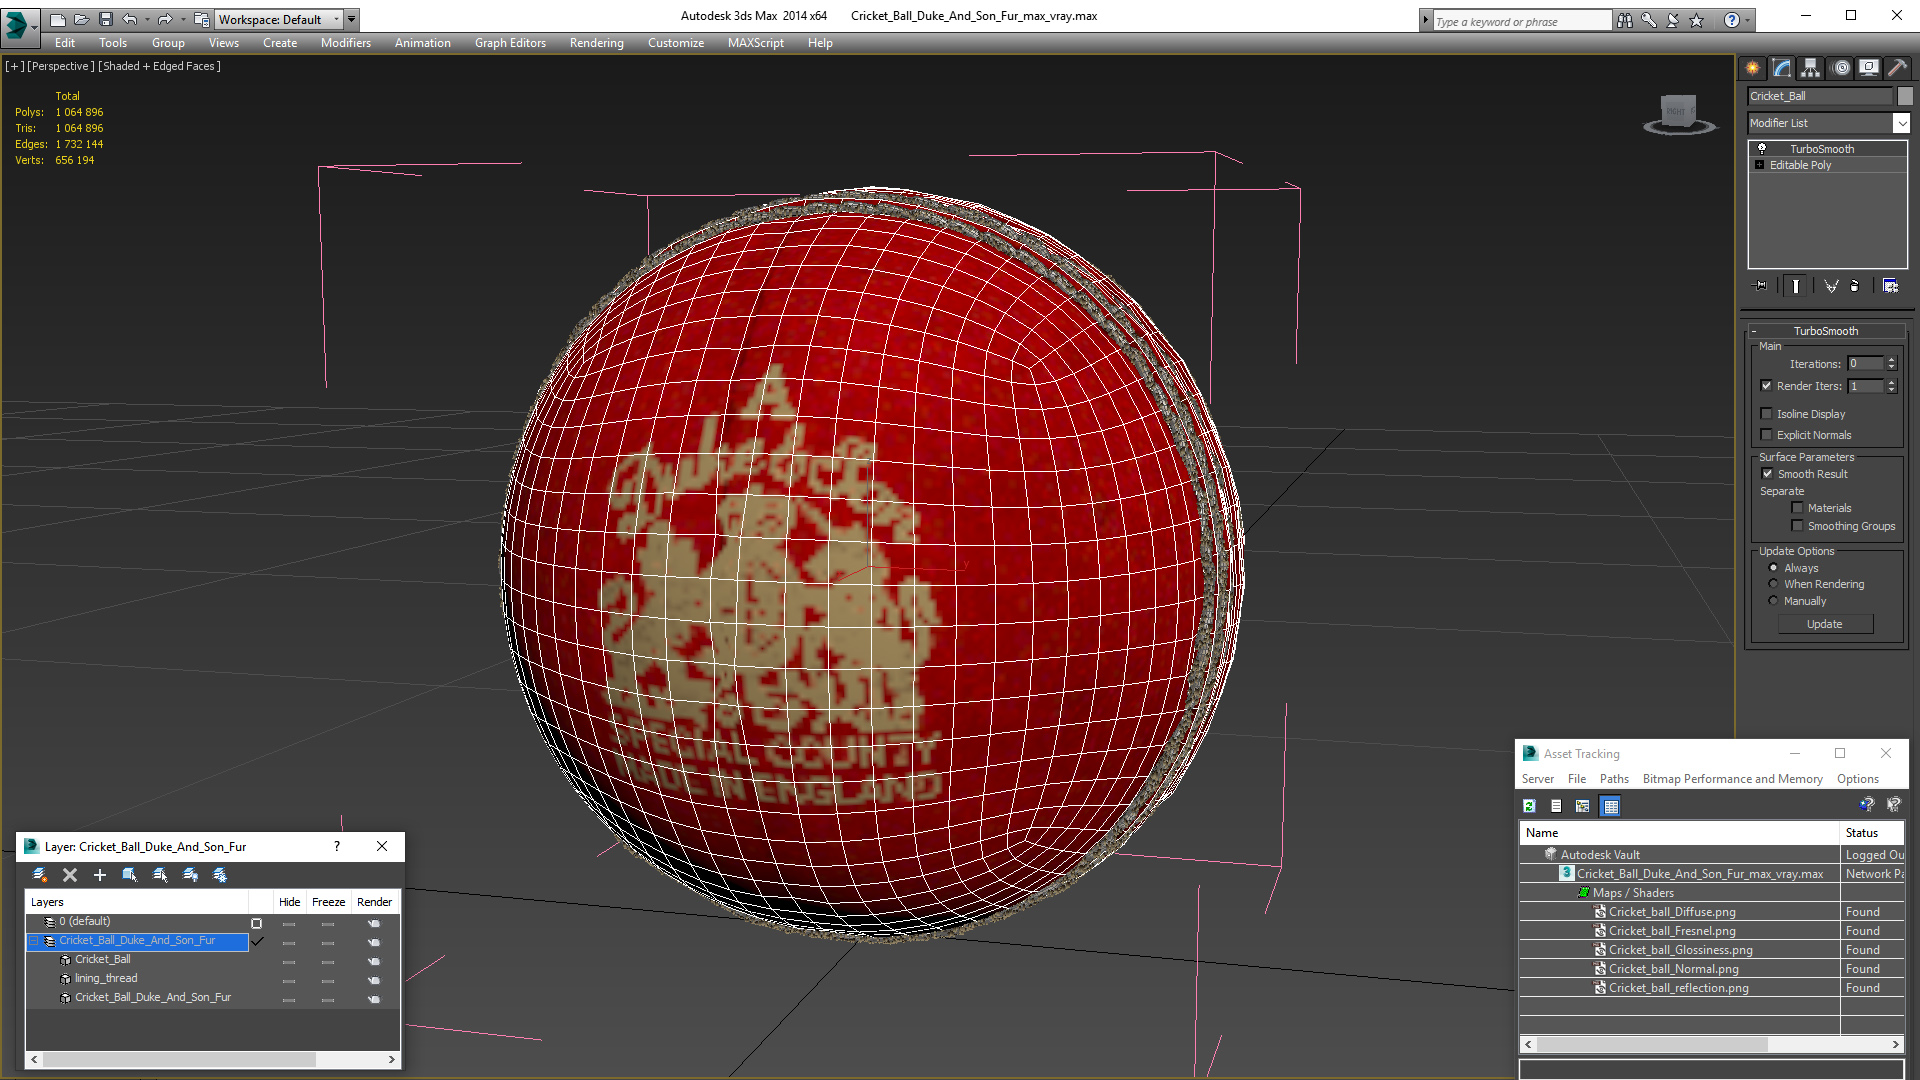Open Configure Modifier Sets icon

[x=1890, y=286]
